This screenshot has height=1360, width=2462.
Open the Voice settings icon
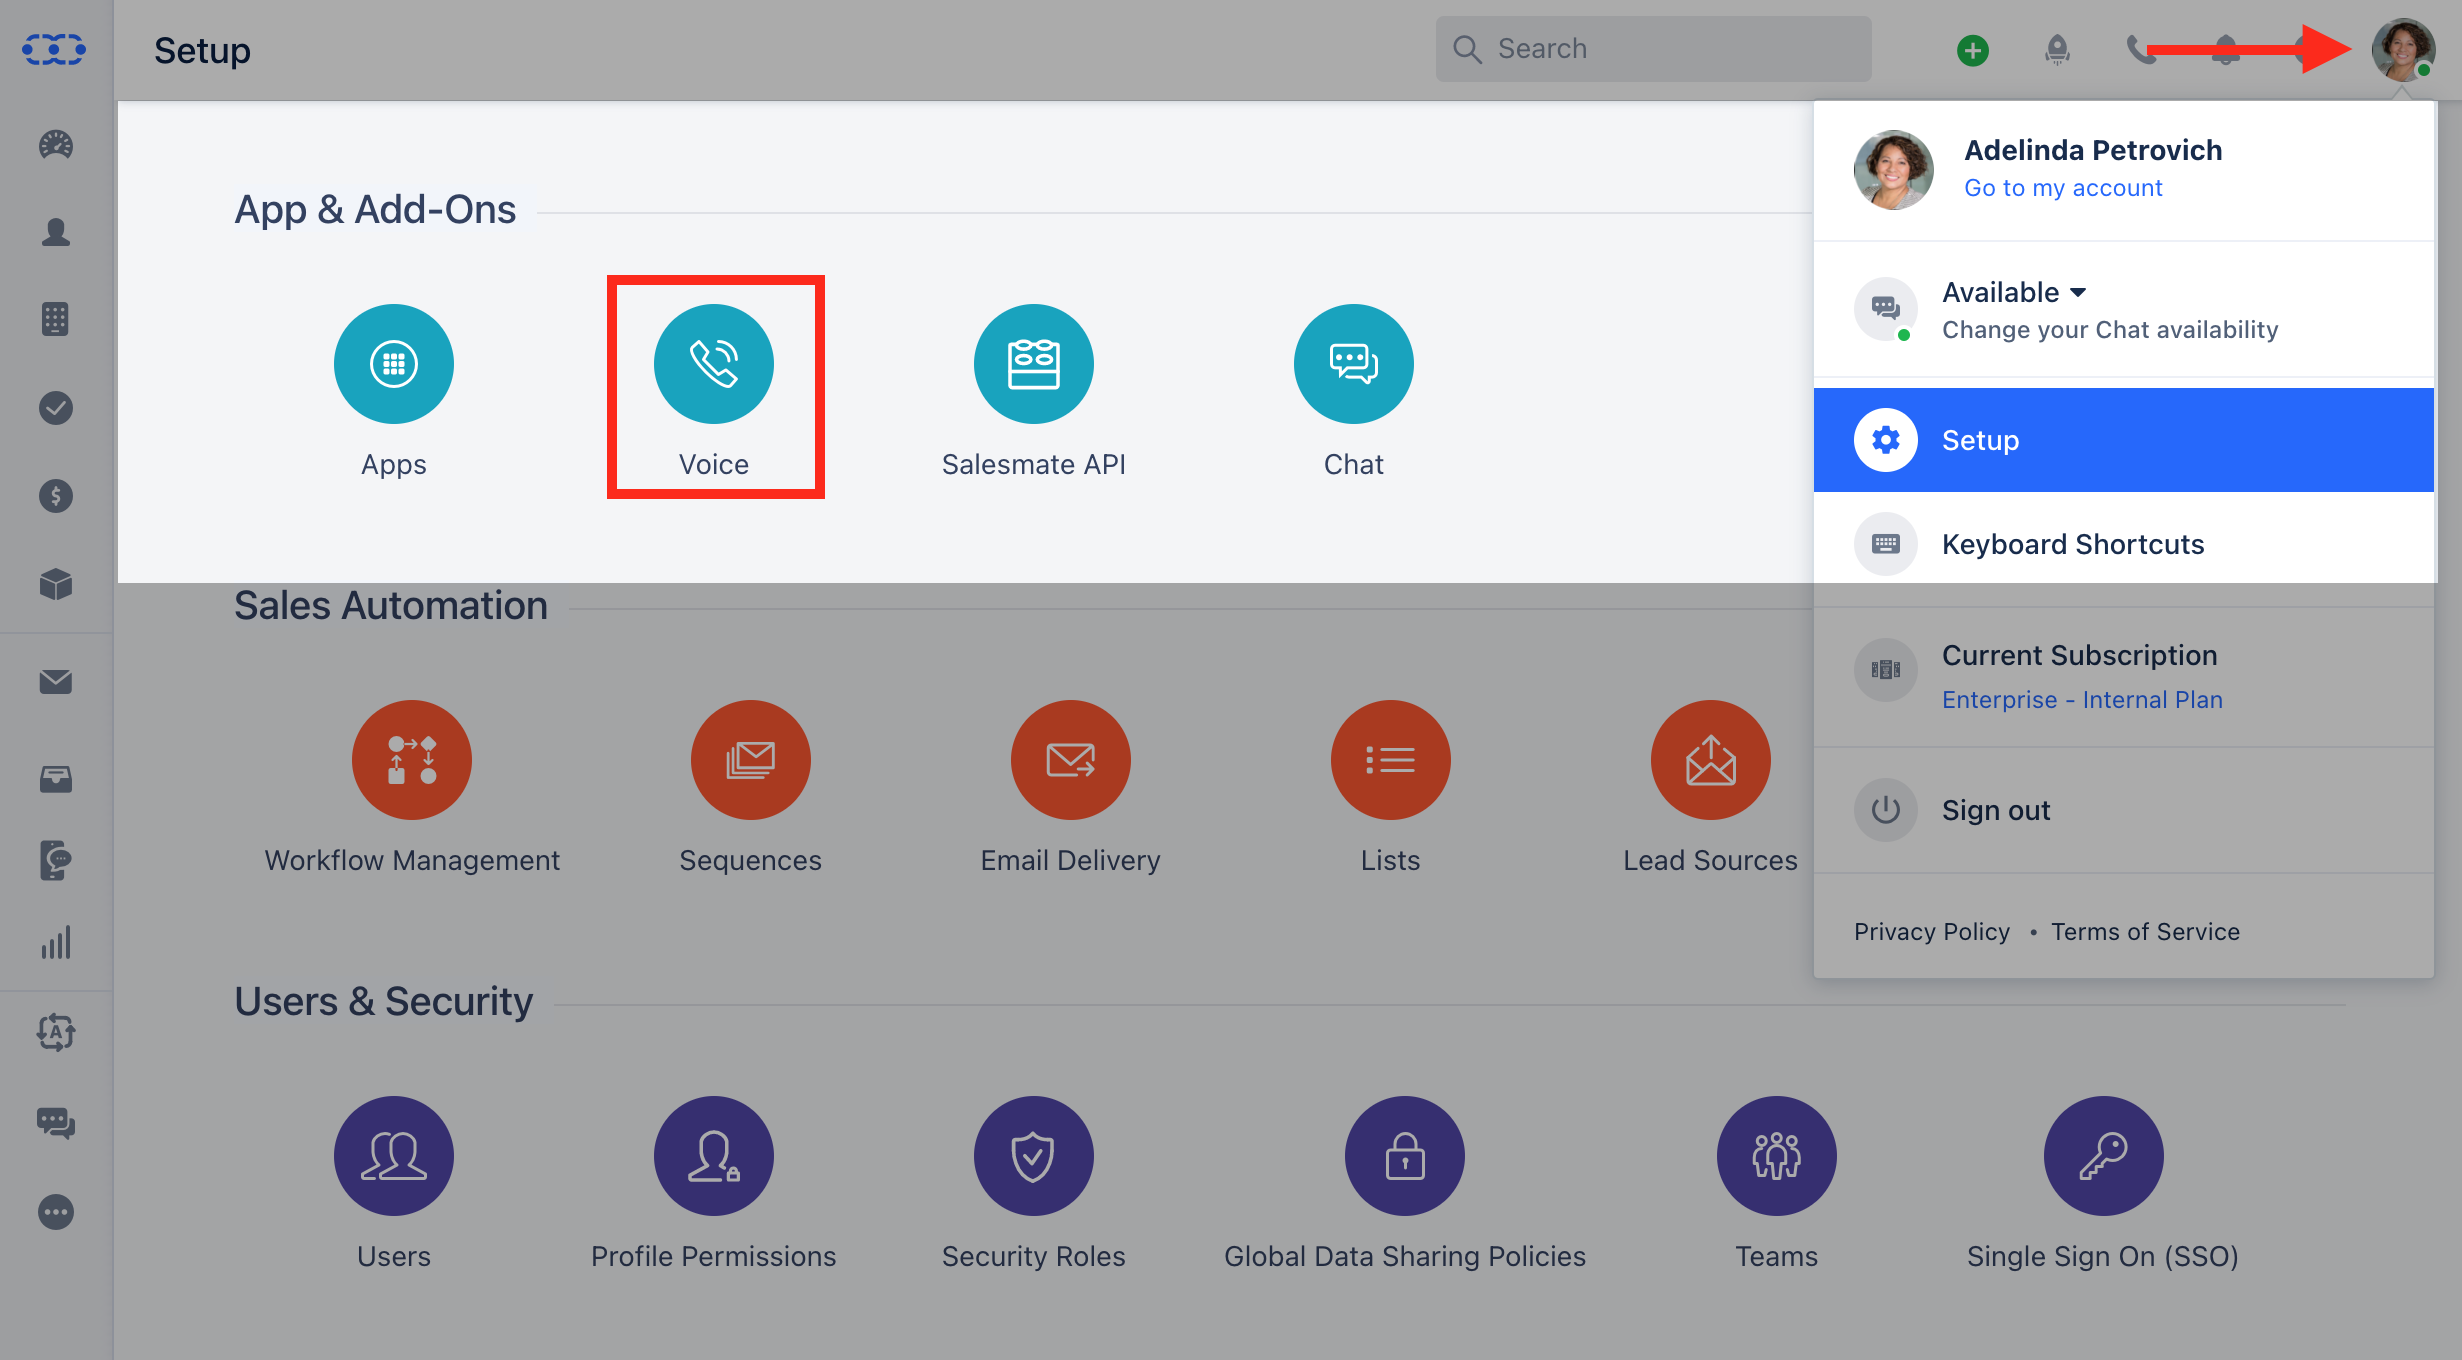(x=714, y=364)
